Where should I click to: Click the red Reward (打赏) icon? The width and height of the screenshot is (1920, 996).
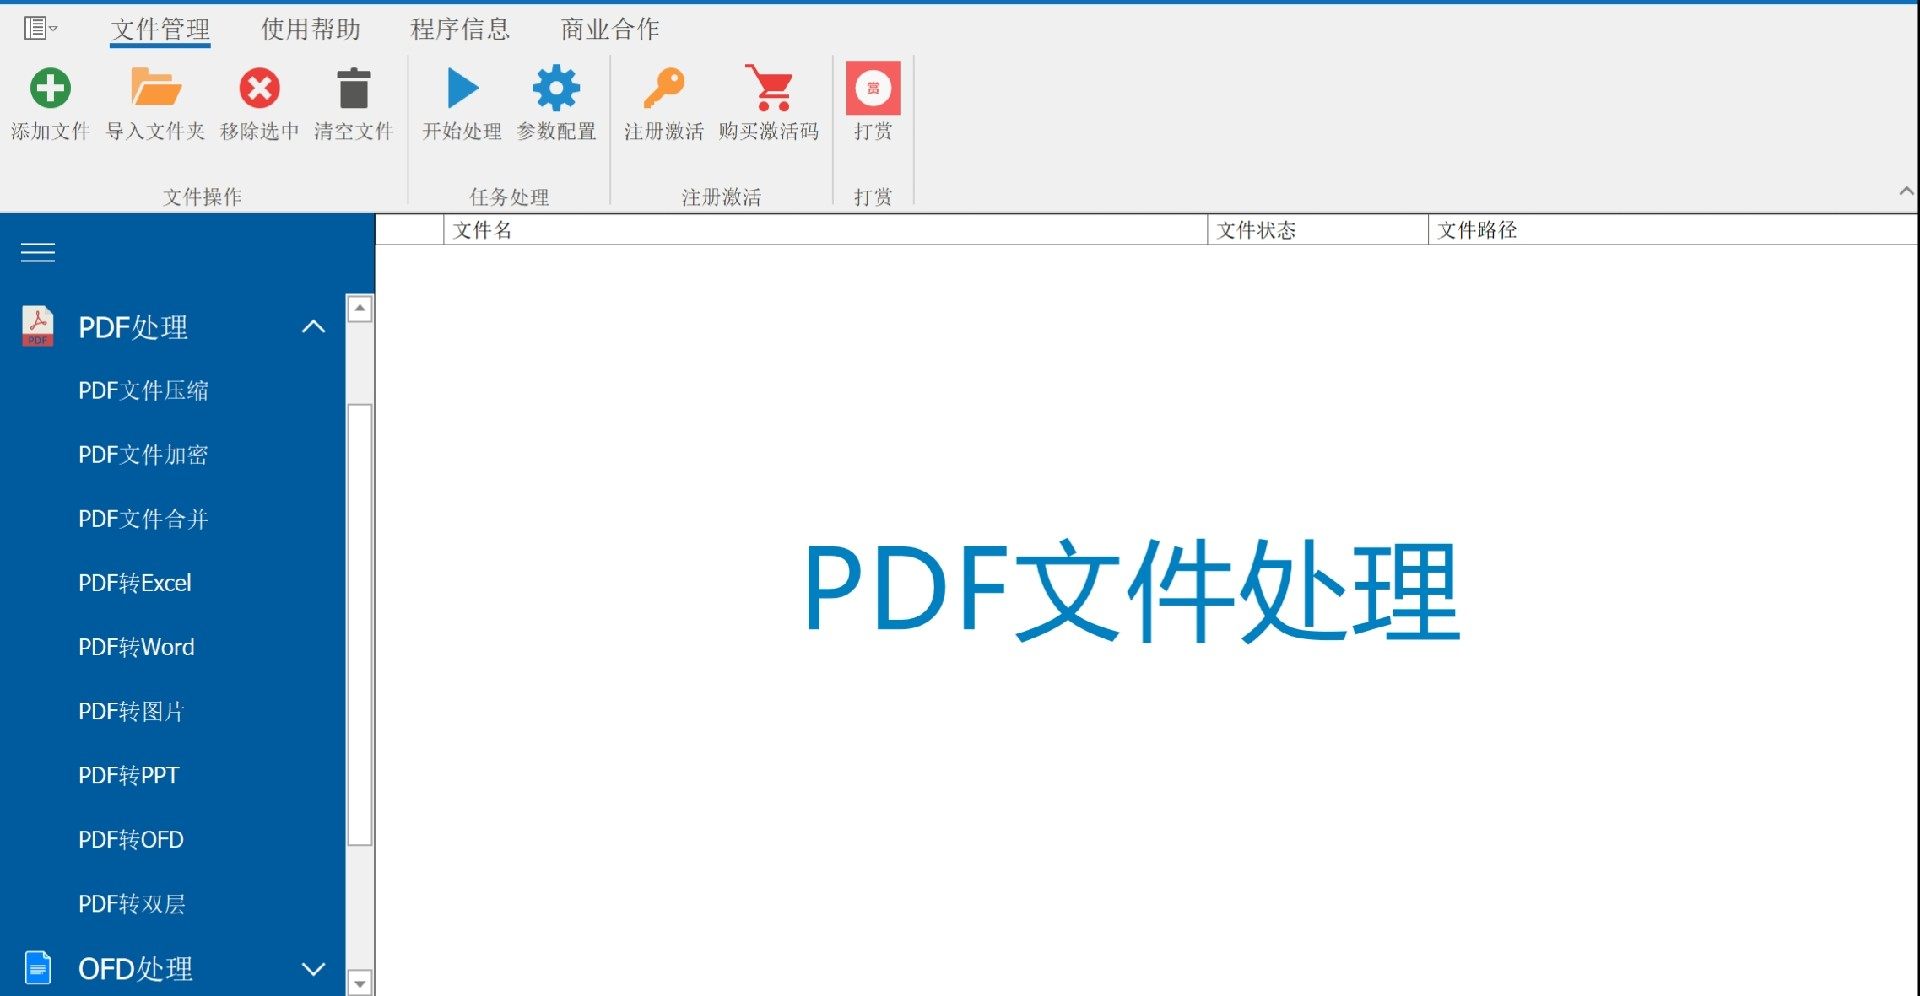[873, 88]
